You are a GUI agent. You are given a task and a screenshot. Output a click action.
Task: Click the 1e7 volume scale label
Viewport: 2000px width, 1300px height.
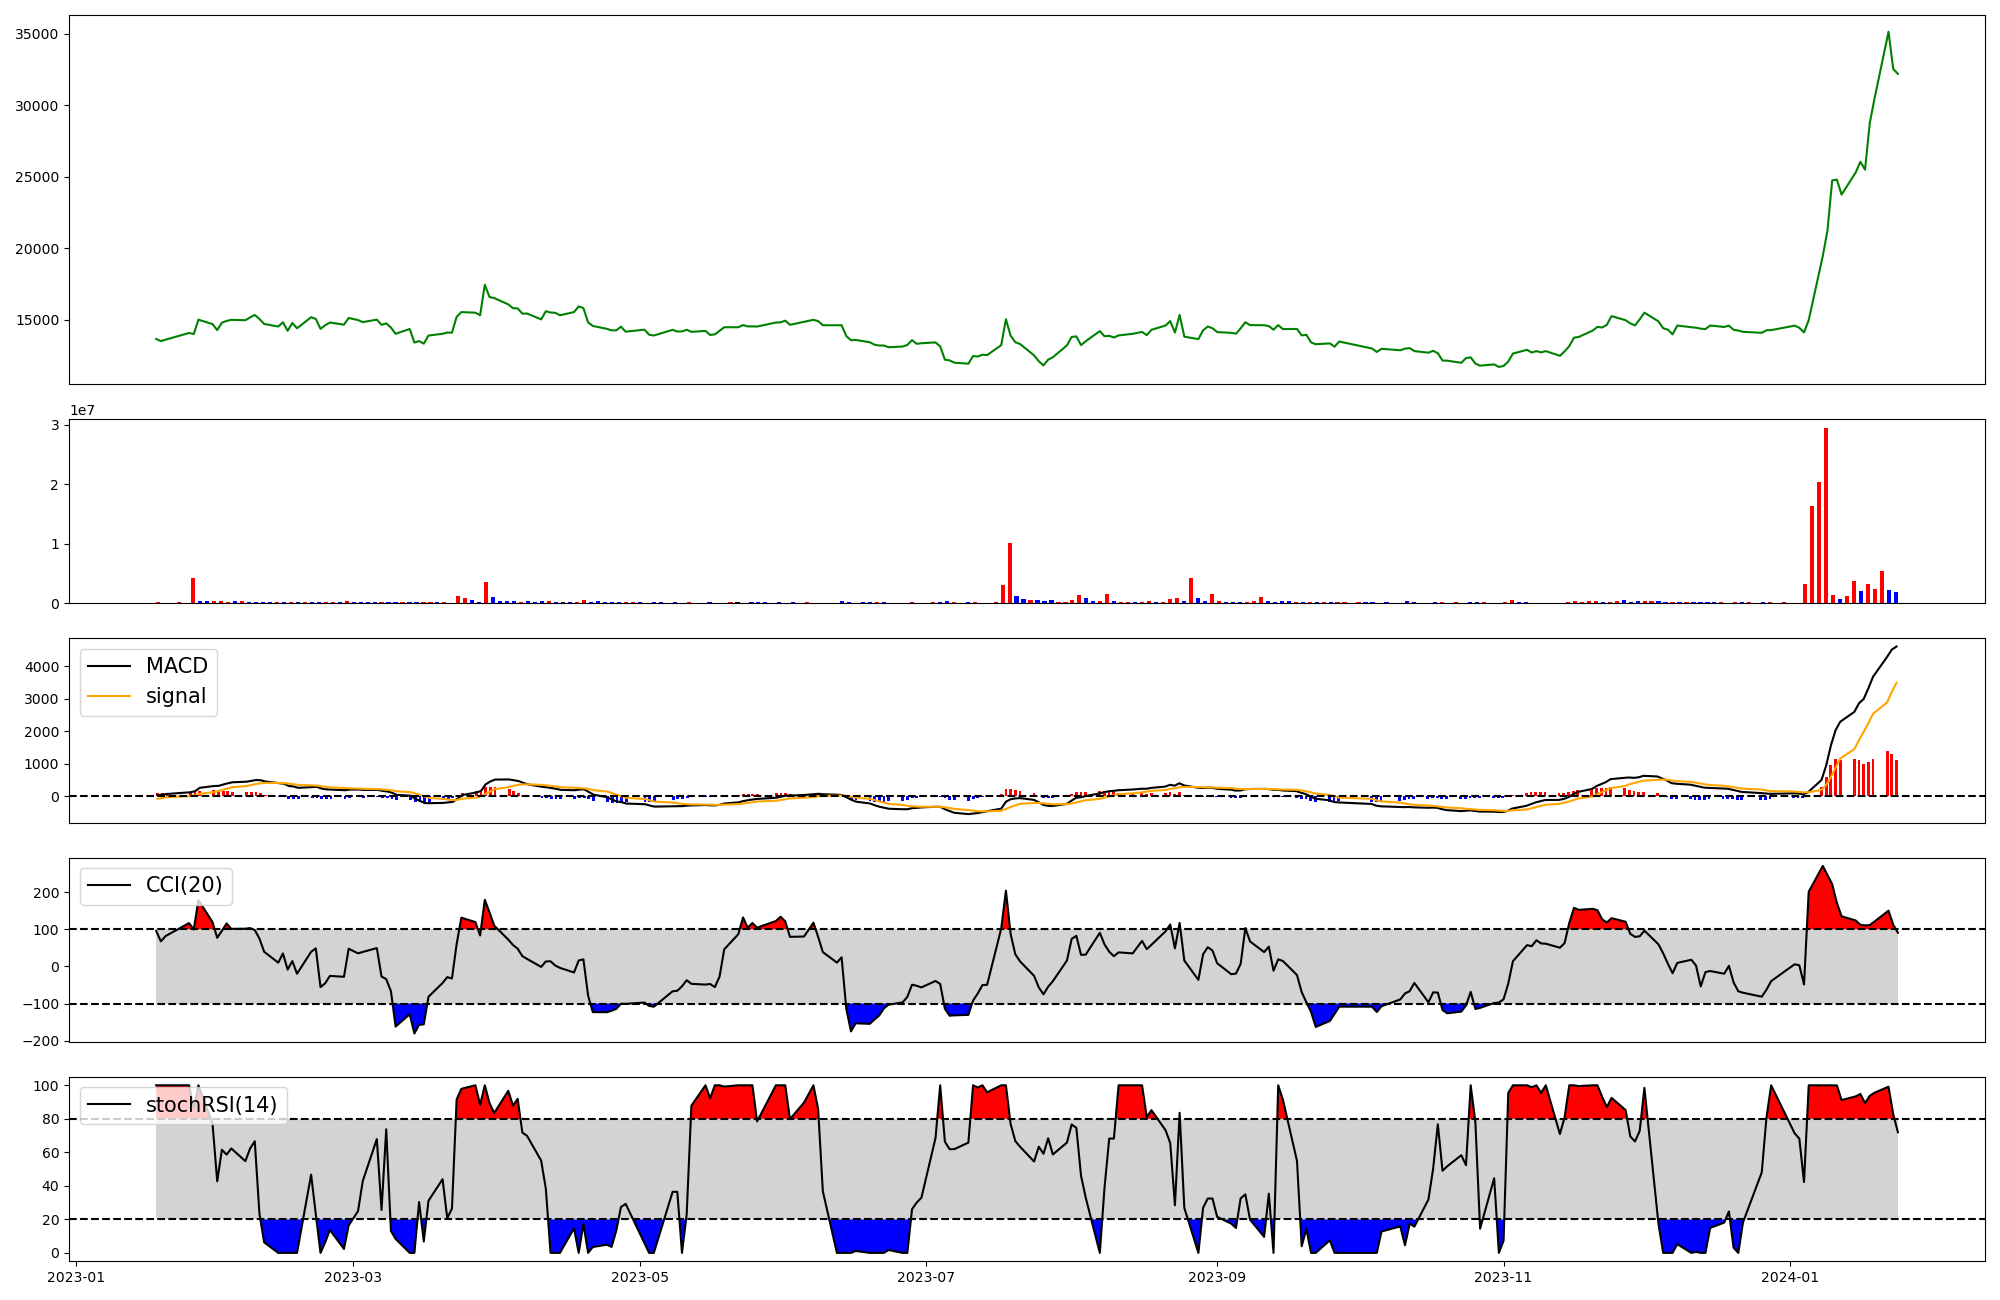82,410
